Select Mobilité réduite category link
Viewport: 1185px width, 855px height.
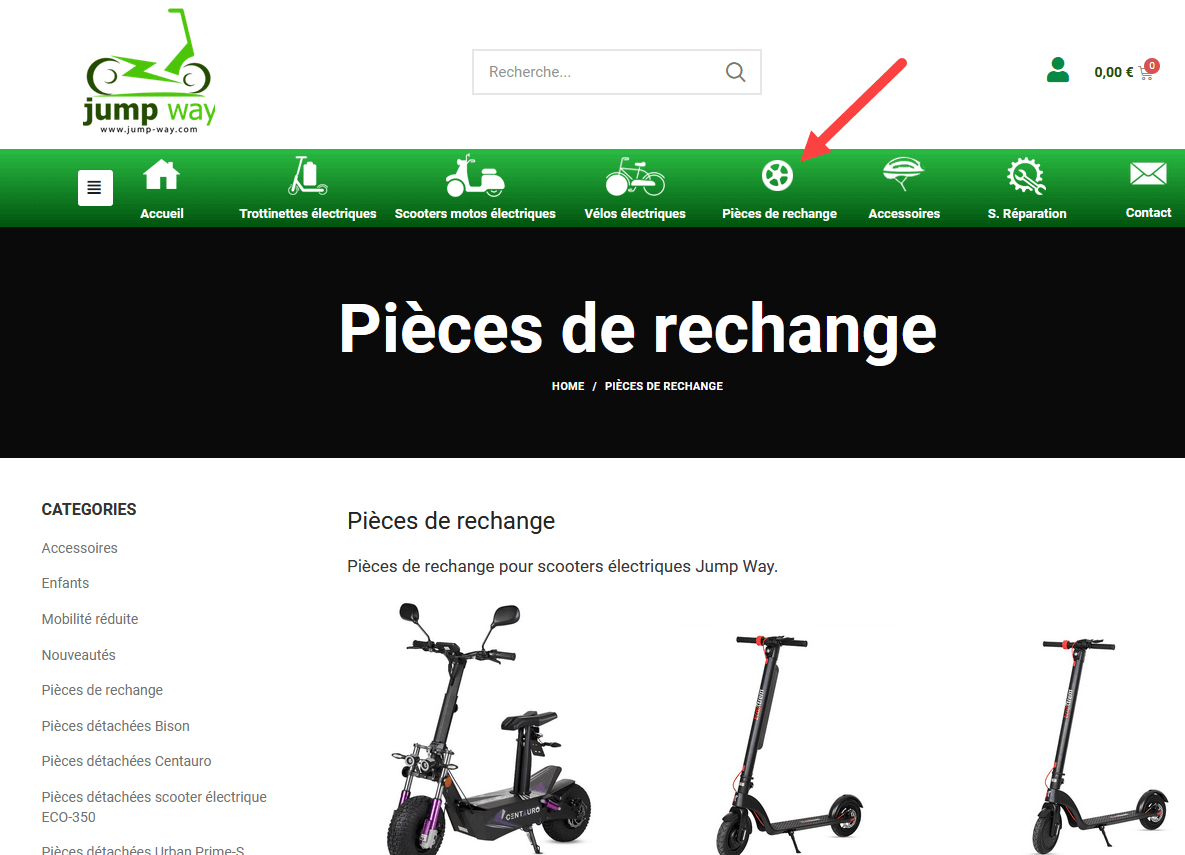(x=90, y=619)
